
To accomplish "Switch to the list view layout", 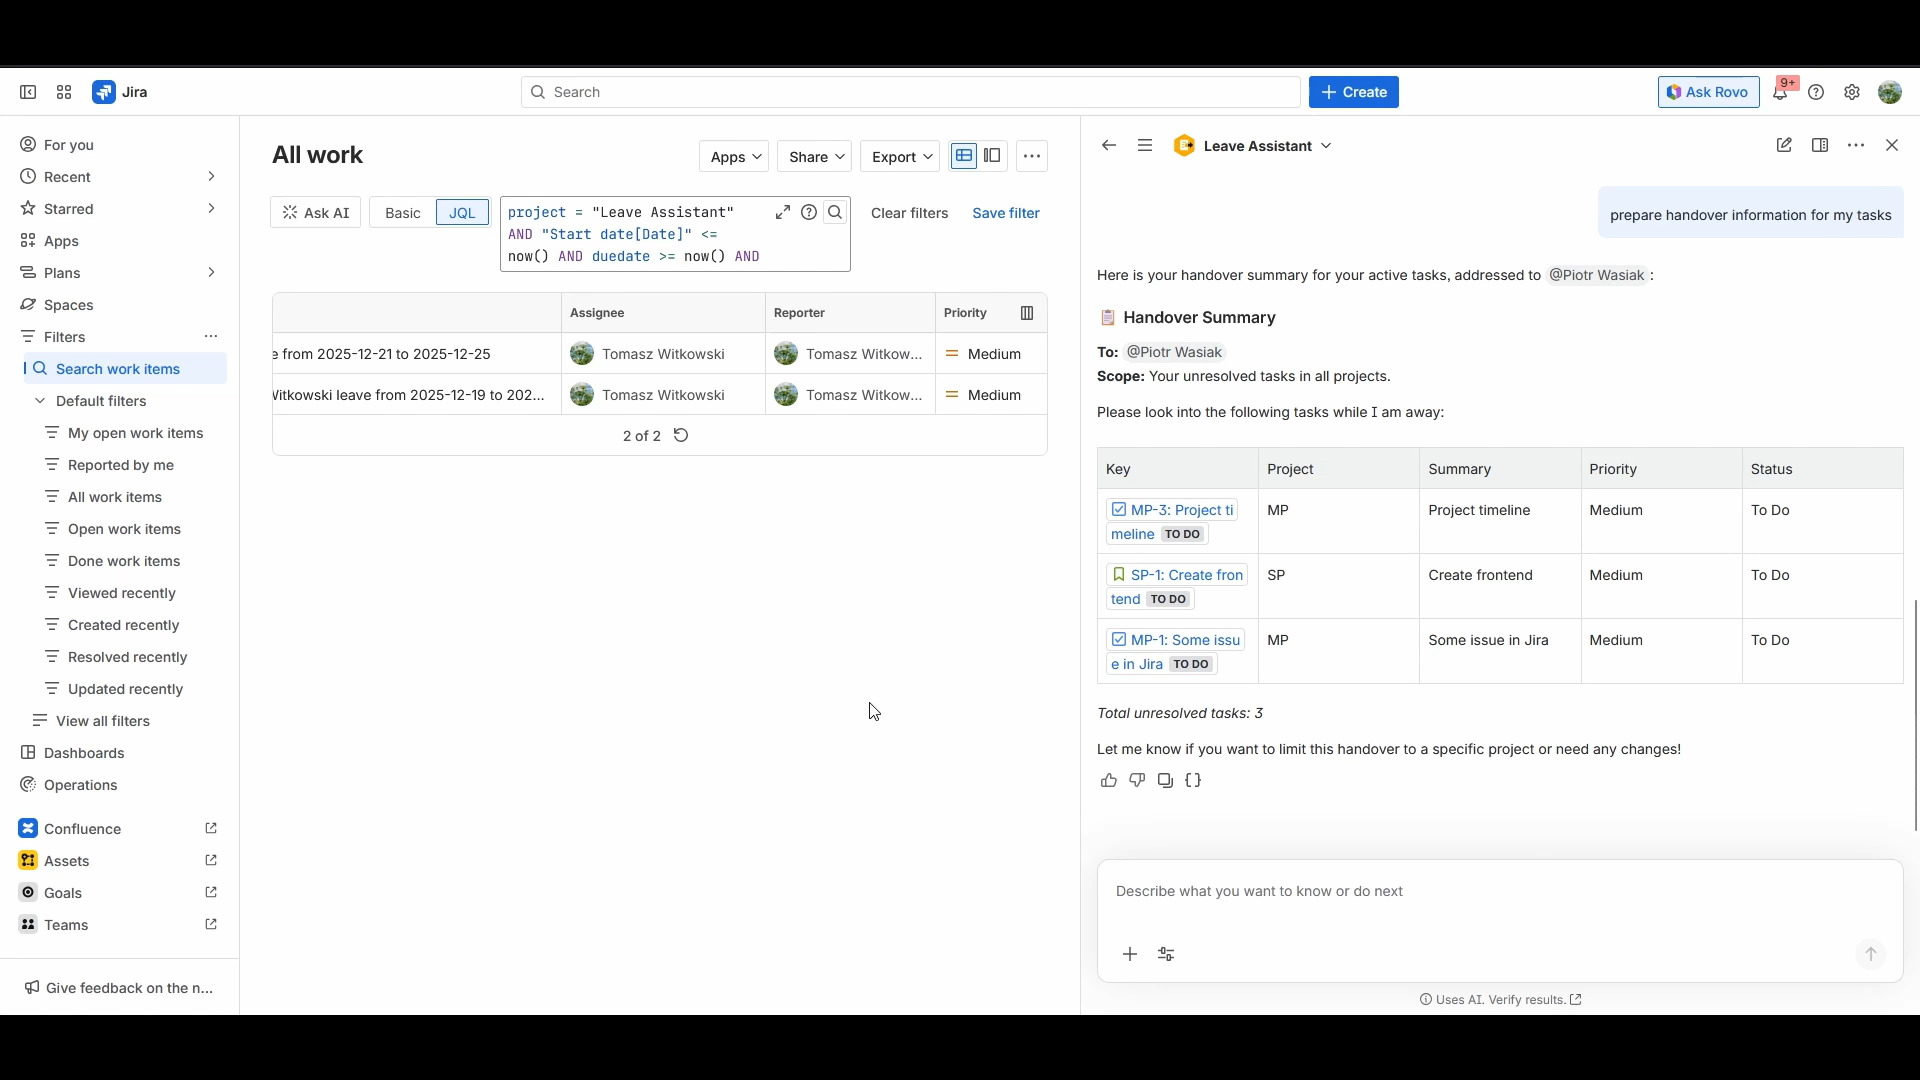I will coord(964,156).
